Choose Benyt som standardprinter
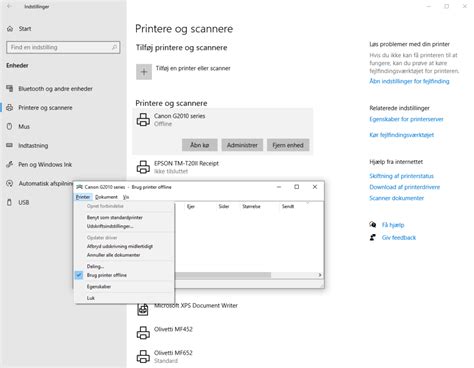 coord(114,217)
